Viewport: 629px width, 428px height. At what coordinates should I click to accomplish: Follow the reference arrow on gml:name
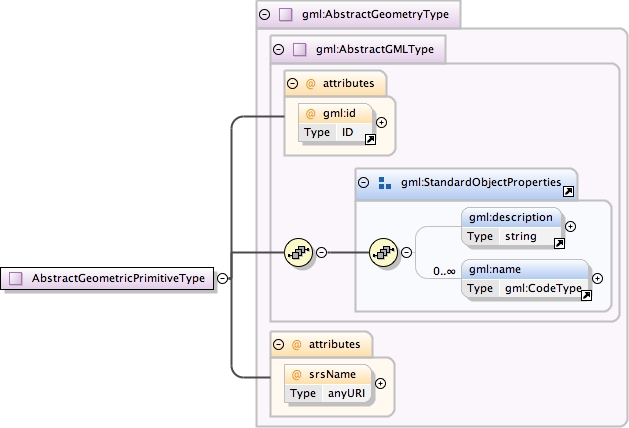pos(586,296)
